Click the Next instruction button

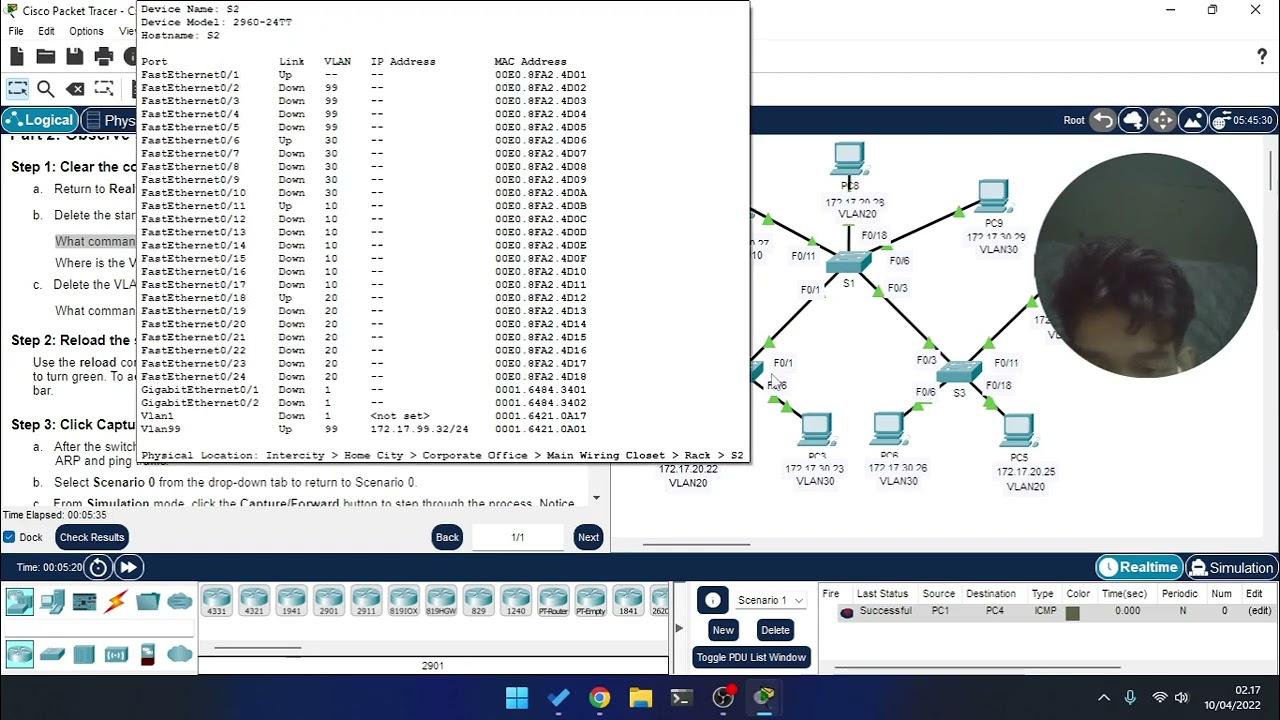pyautogui.click(x=588, y=537)
